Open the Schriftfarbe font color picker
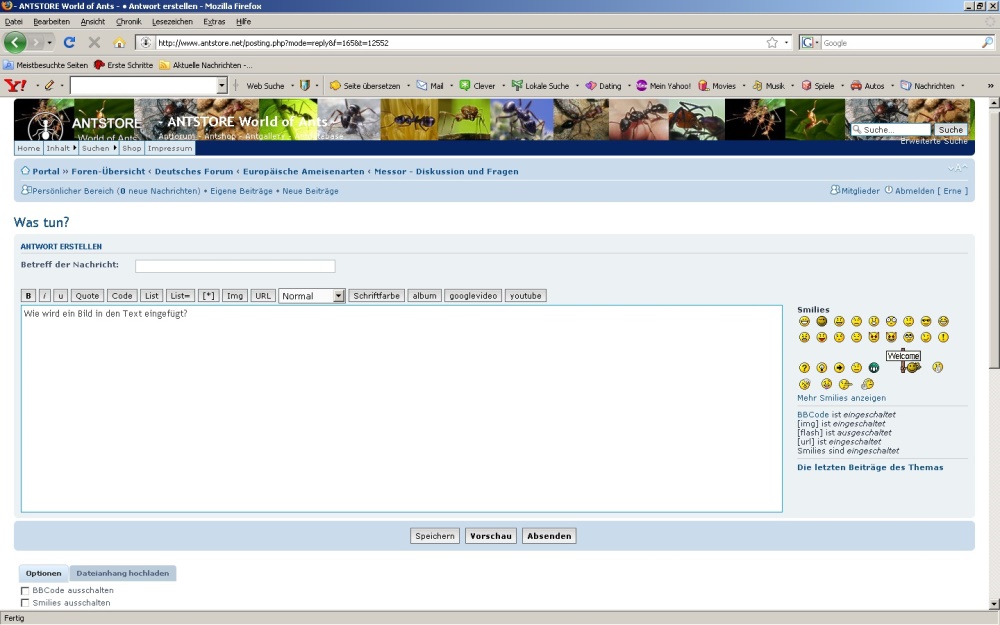The height and width of the screenshot is (625, 1000). point(376,296)
